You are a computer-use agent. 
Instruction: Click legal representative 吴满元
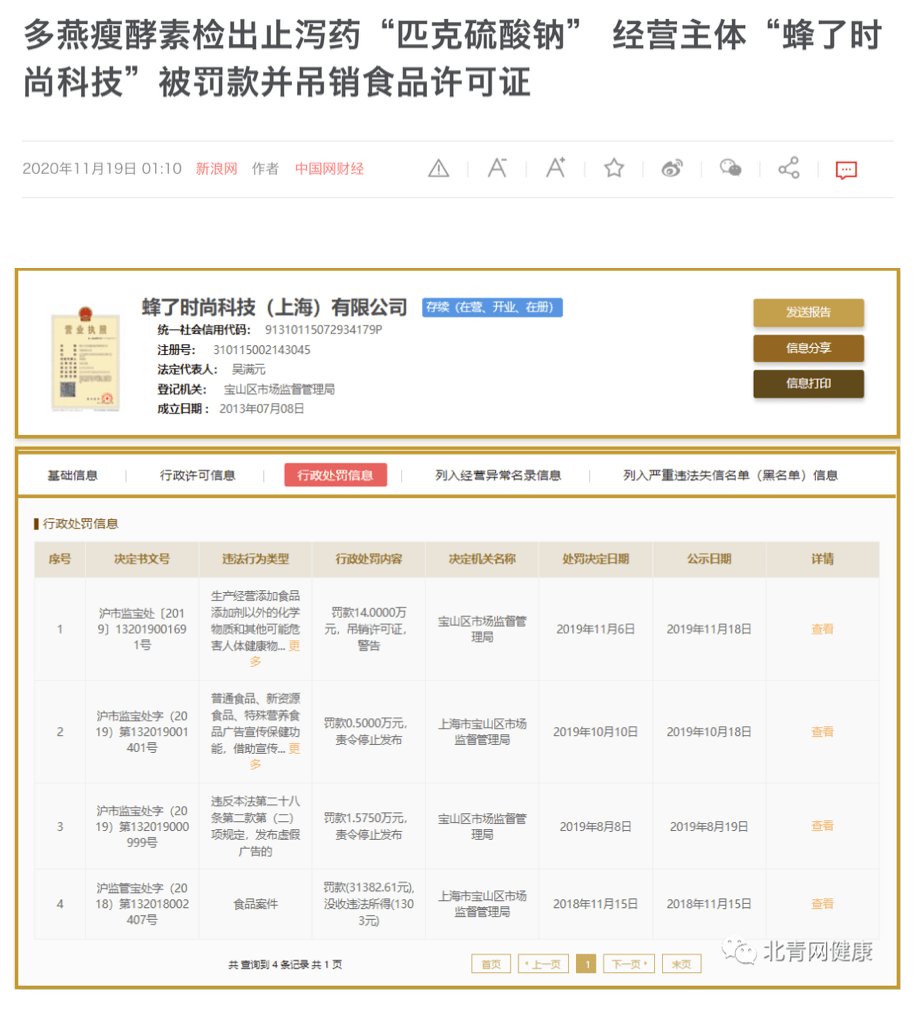[249, 369]
